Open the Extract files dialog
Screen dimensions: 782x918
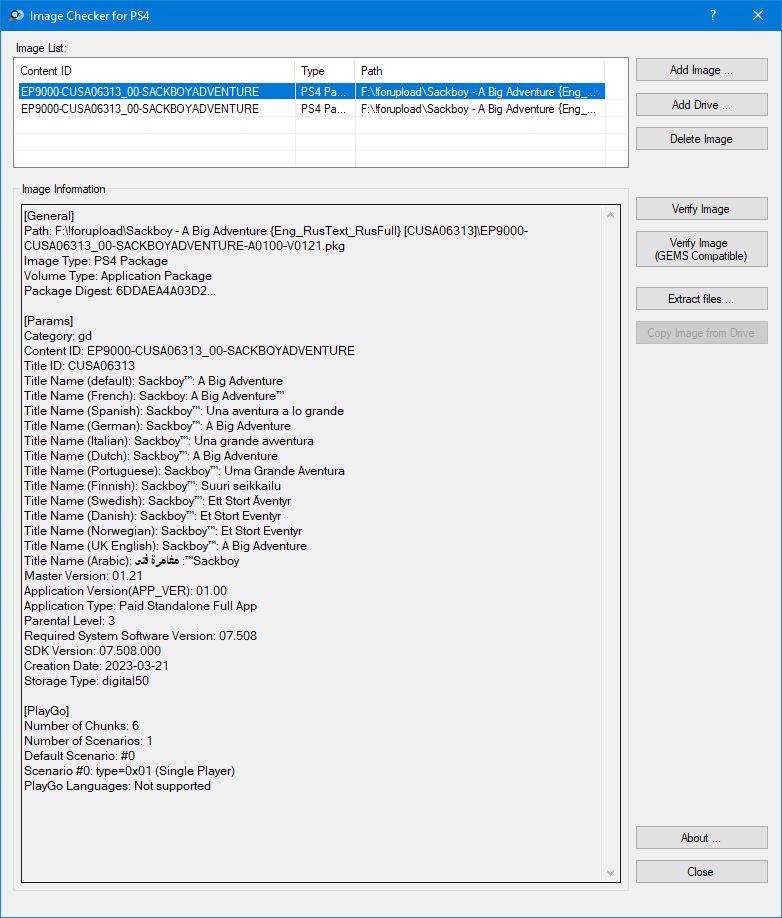(701, 299)
